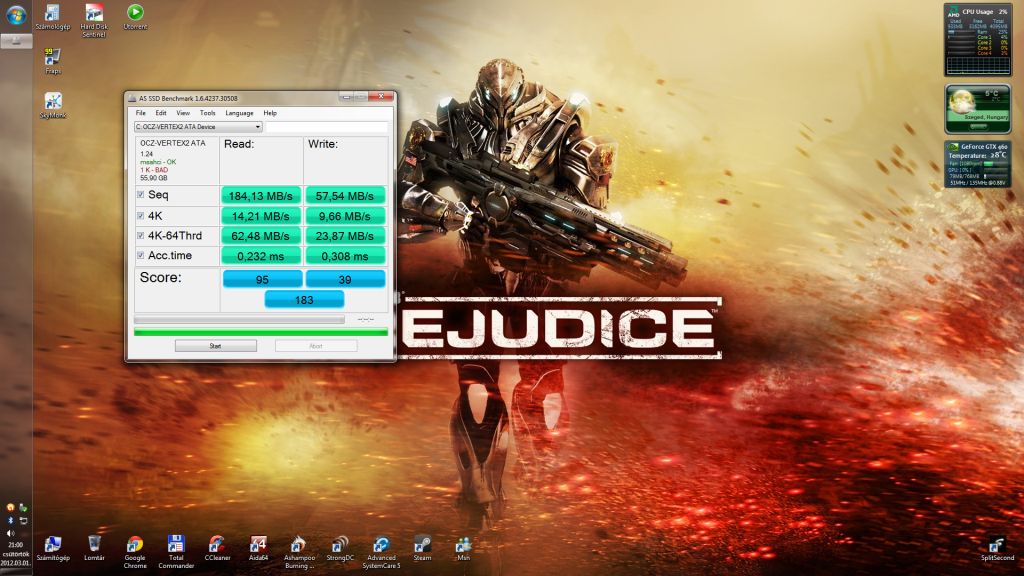This screenshot has width=1024, height=576.
Task: Click the AS SSD Benchmark title icon
Action: tap(132, 98)
